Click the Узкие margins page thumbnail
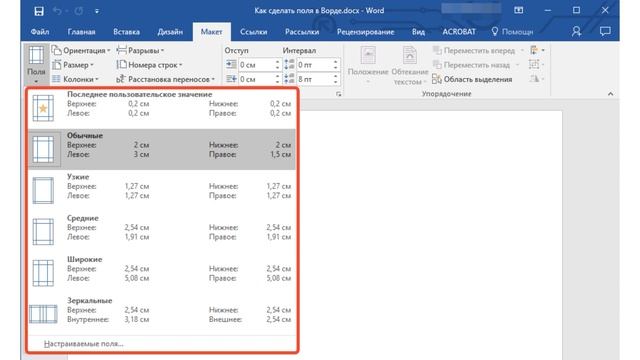The image size is (640, 360). (43, 191)
